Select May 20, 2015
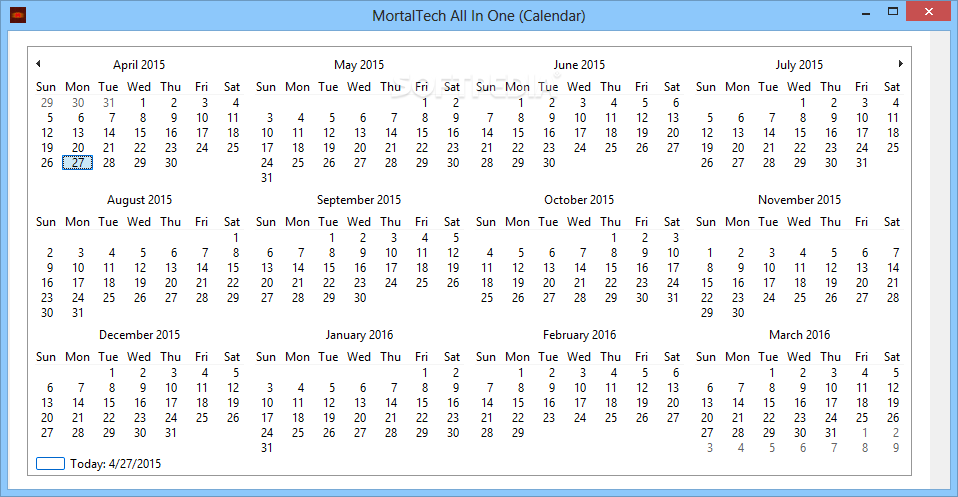The height and width of the screenshot is (497, 958). (360, 148)
